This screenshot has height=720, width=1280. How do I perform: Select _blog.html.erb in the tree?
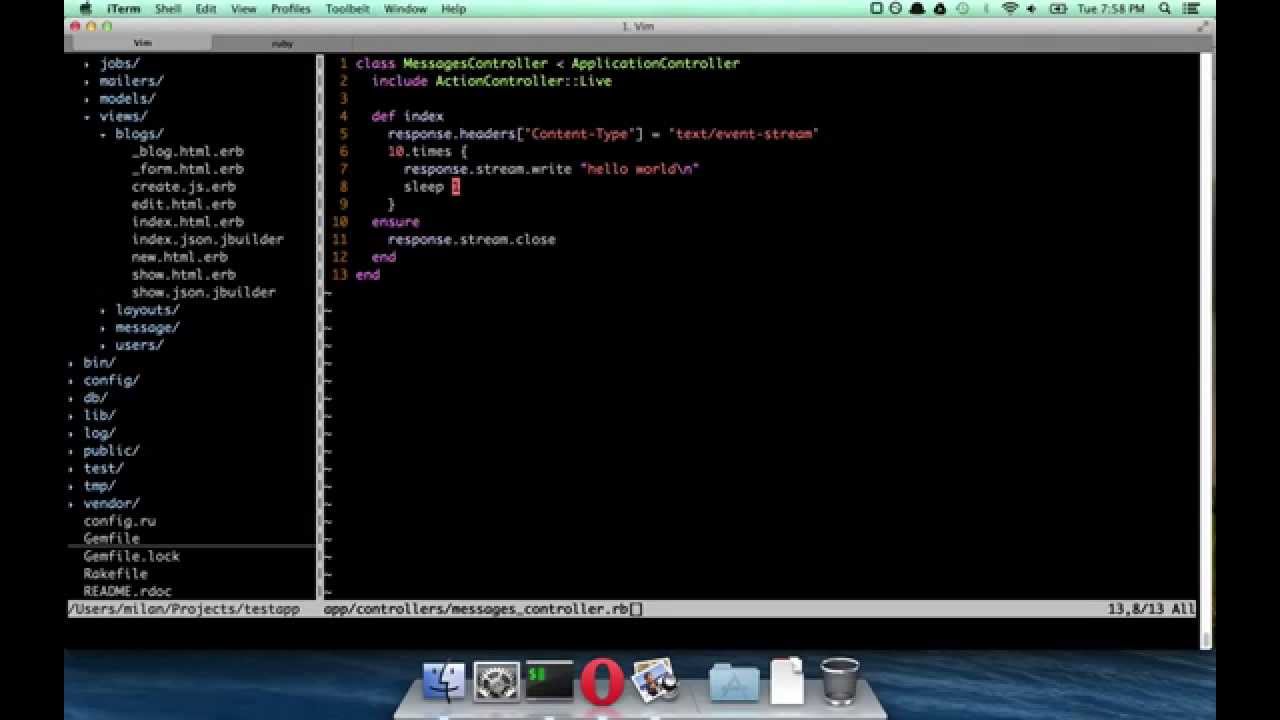click(187, 152)
